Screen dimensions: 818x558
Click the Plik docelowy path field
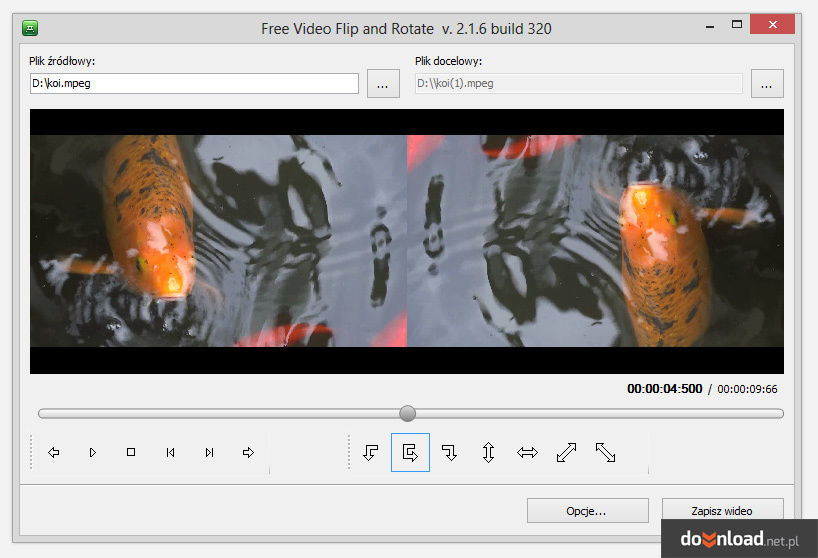point(579,83)
